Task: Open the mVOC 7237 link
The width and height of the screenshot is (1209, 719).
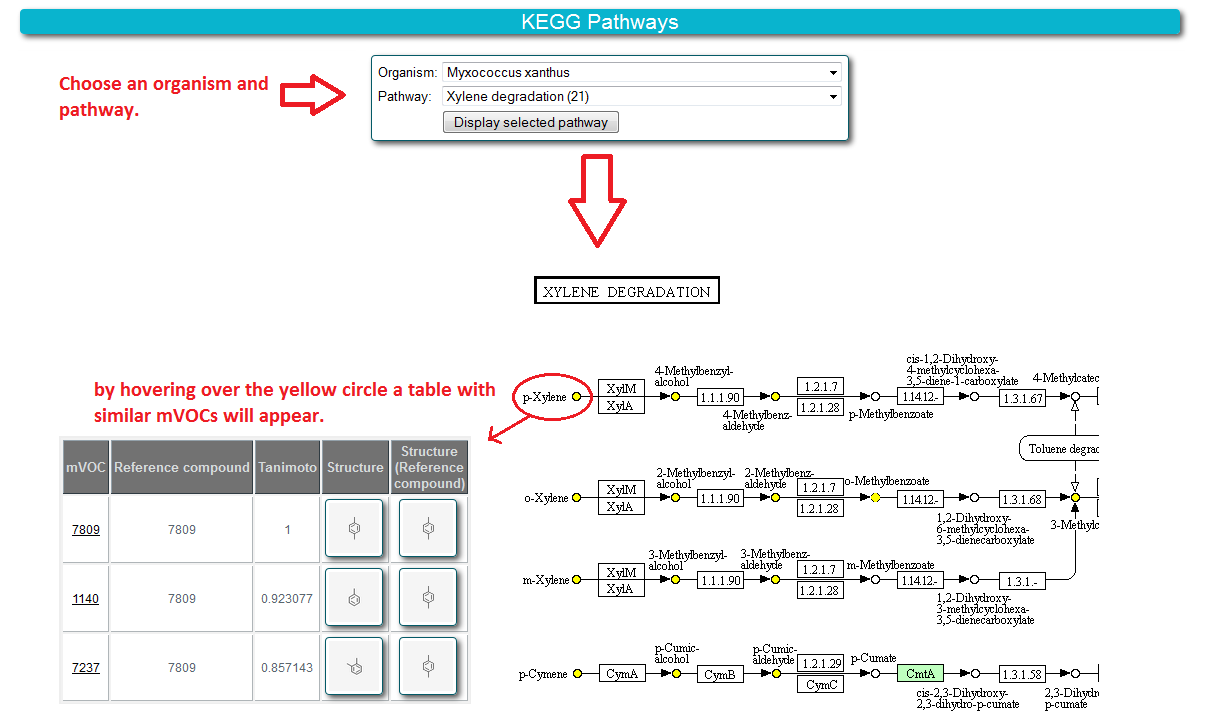Action: [86, 668]
